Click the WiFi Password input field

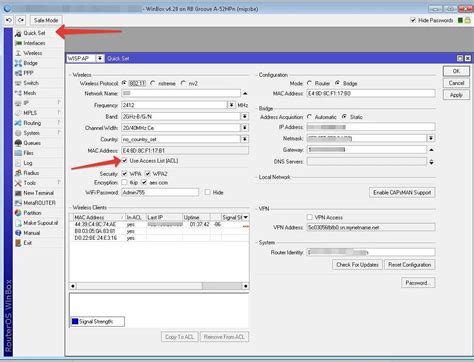coord(160,192)
